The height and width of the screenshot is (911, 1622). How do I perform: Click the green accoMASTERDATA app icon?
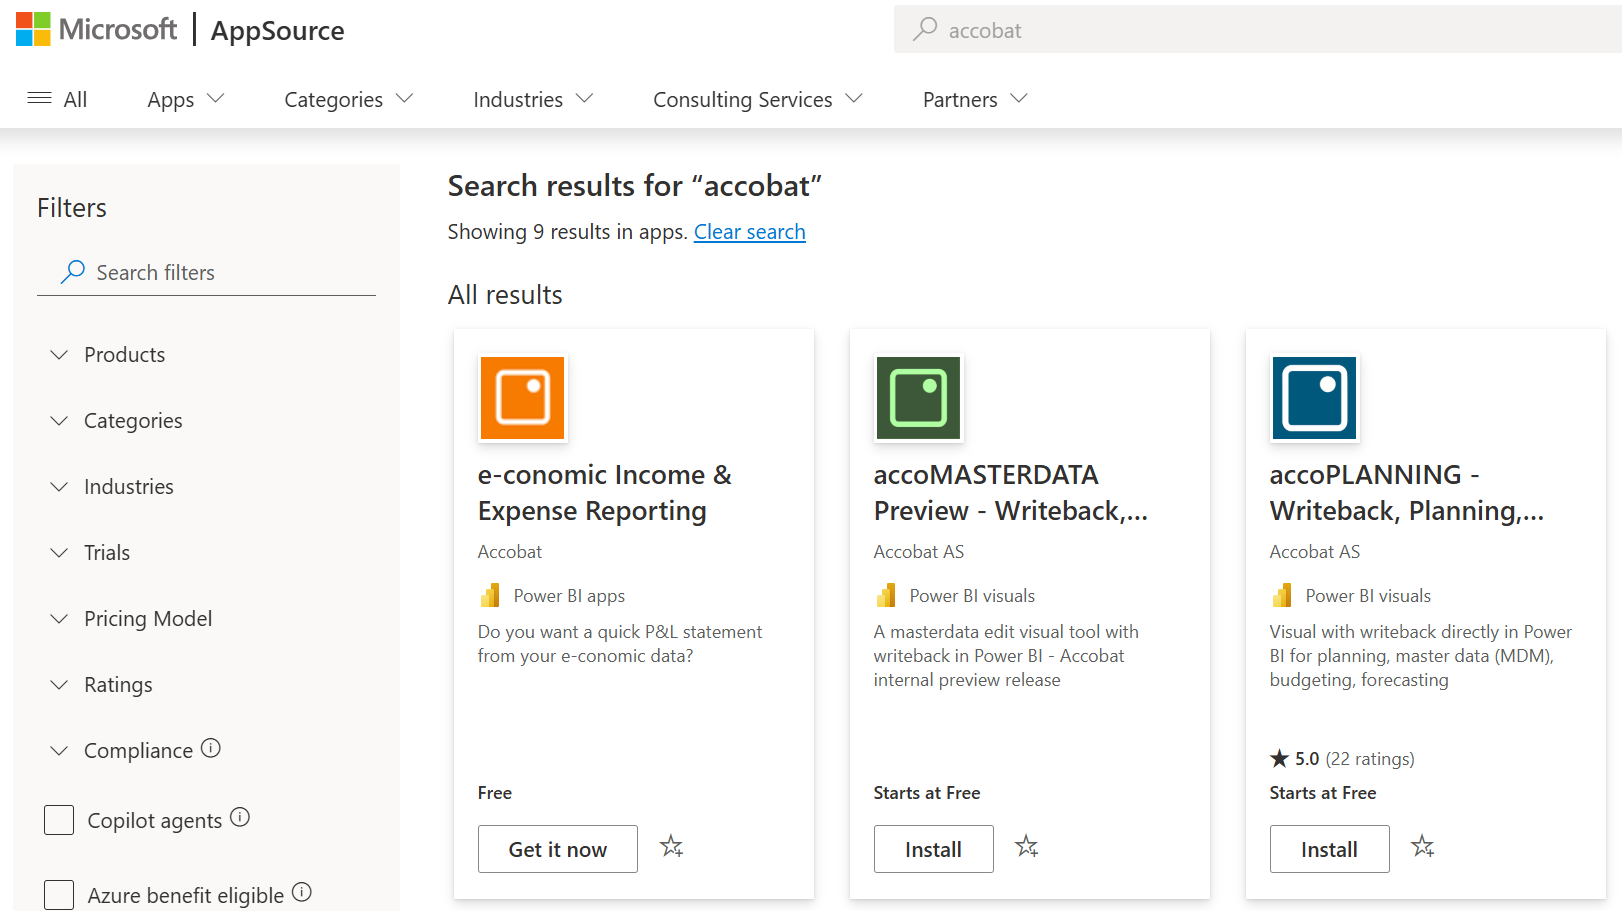[x=918, y=398]
